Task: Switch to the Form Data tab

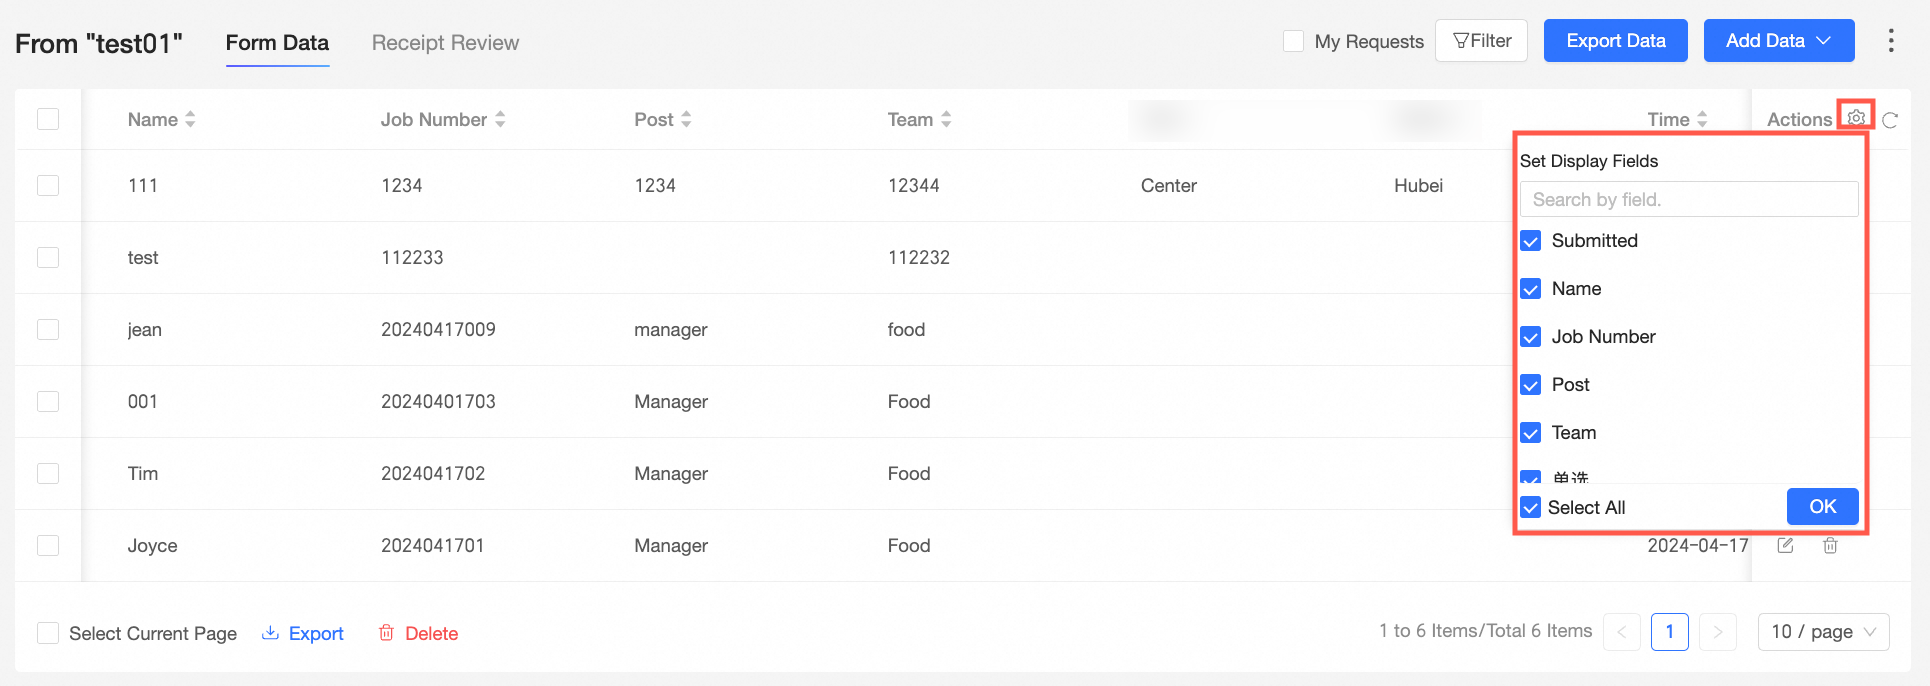Action: click(x=277, y=43)
